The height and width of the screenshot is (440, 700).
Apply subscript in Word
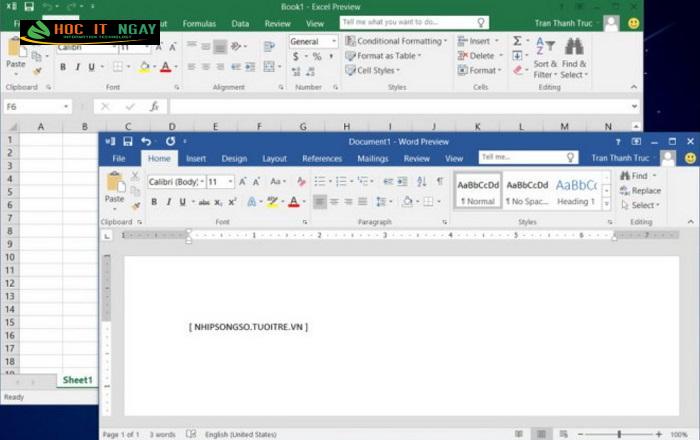218,202
